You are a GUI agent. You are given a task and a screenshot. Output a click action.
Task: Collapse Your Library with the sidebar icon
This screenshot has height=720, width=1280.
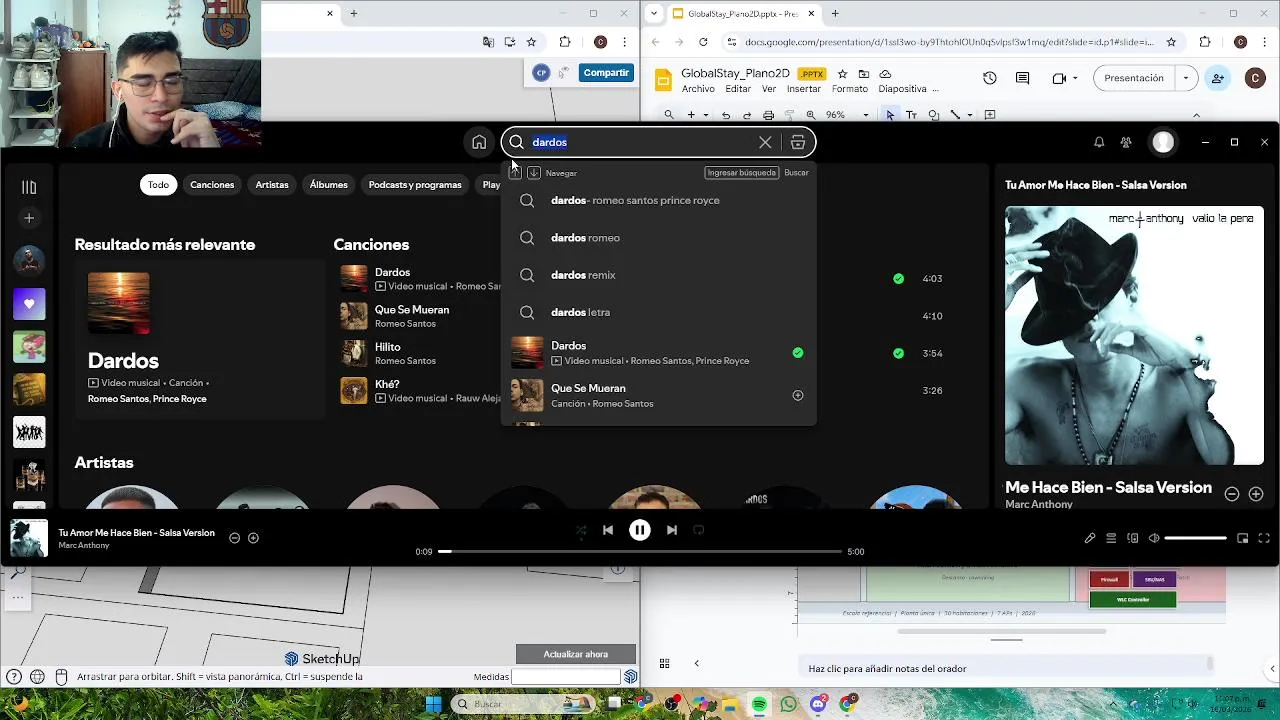29,187
